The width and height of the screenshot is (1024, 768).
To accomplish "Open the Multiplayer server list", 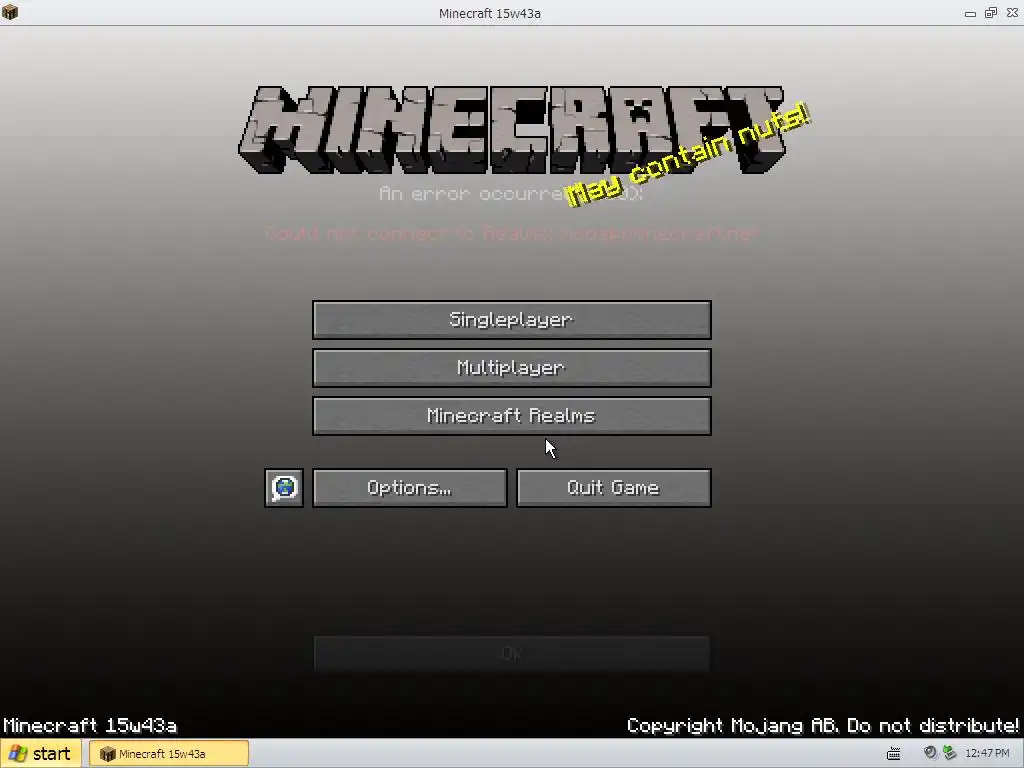I will coord(511,368).
